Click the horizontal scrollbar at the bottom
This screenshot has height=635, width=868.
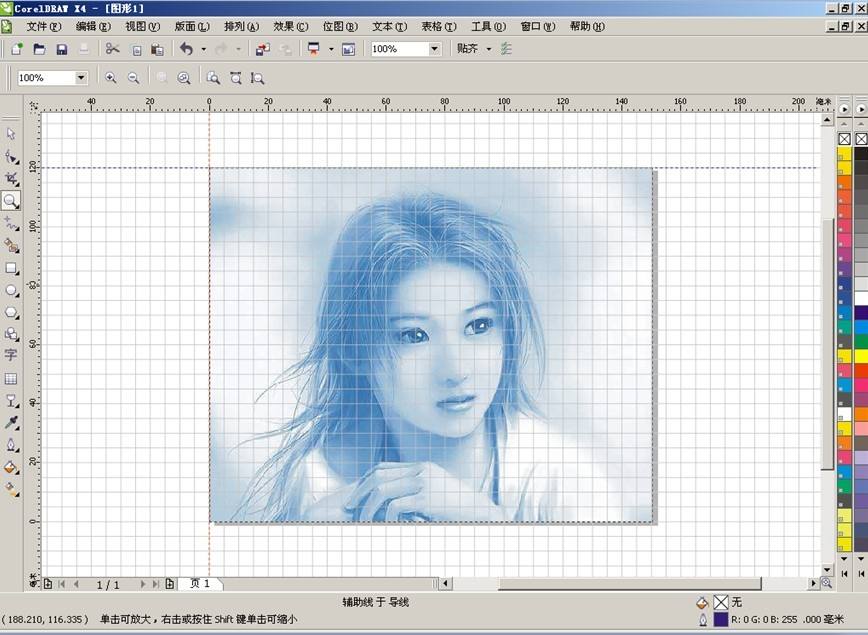coord(630,583)
